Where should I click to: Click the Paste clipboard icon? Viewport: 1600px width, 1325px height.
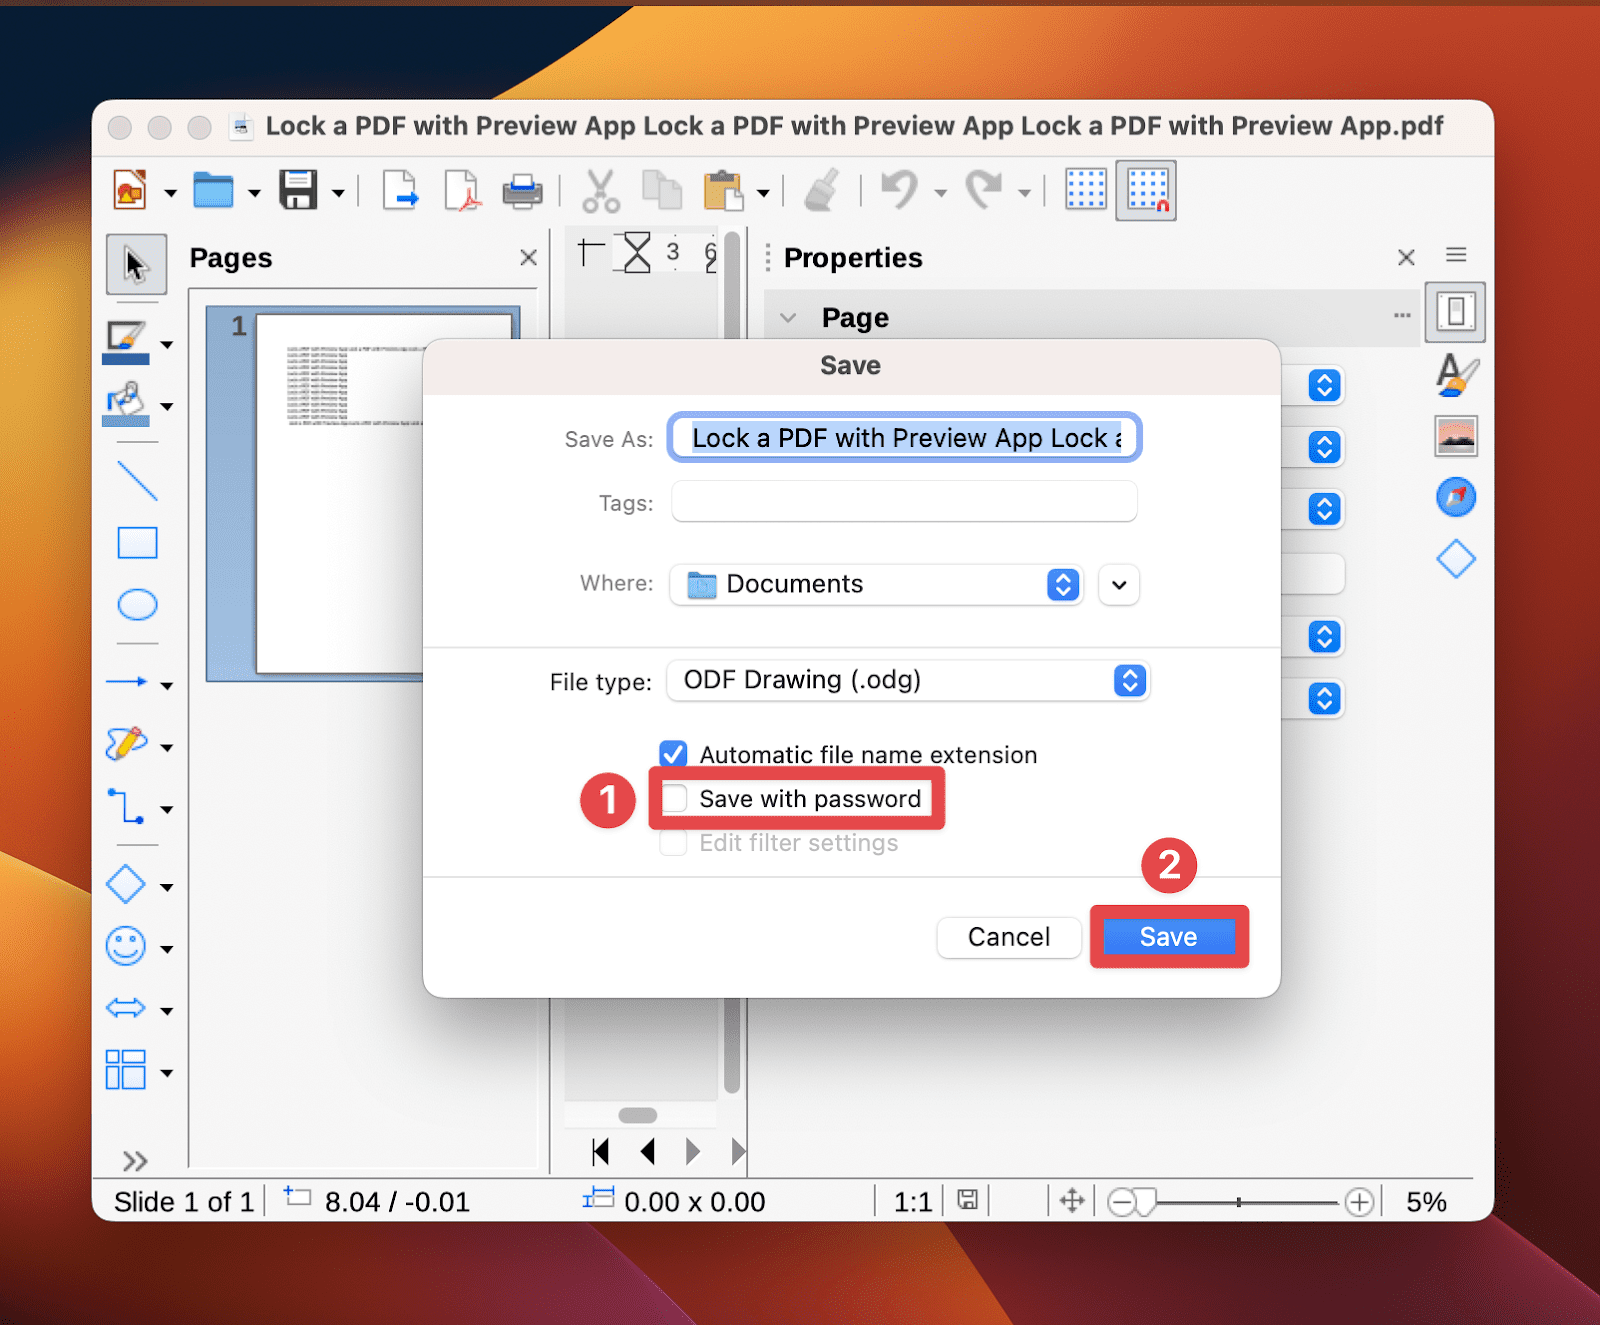click(x=724, y=190)
